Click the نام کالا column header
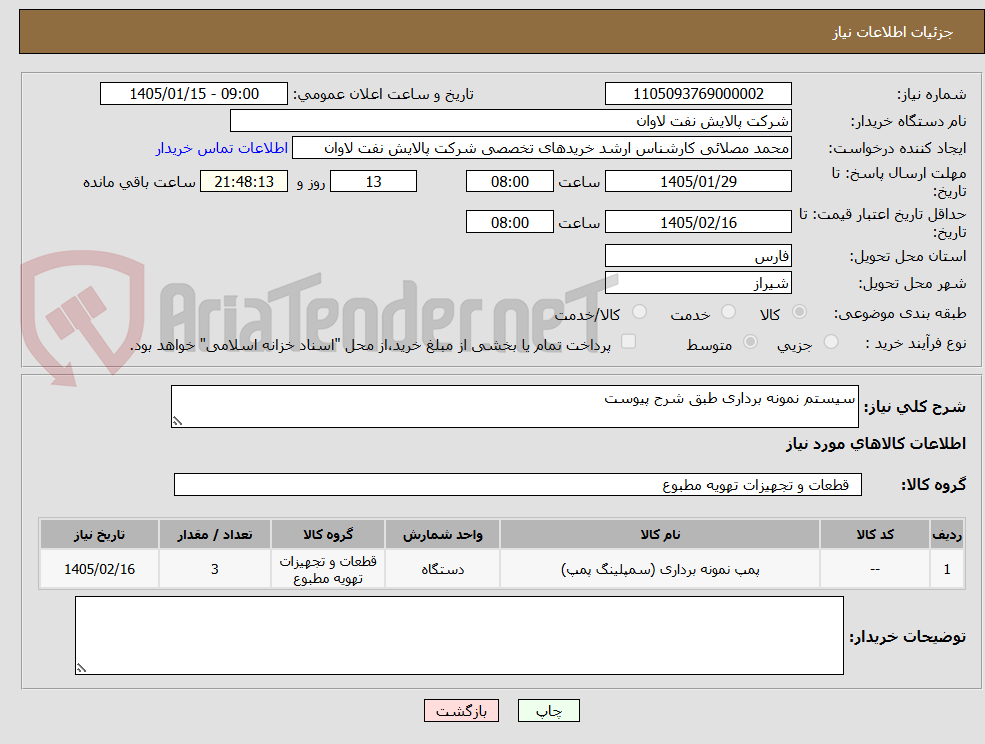The image size is (985, 744). pyautogui.click(x=660, y=534)
